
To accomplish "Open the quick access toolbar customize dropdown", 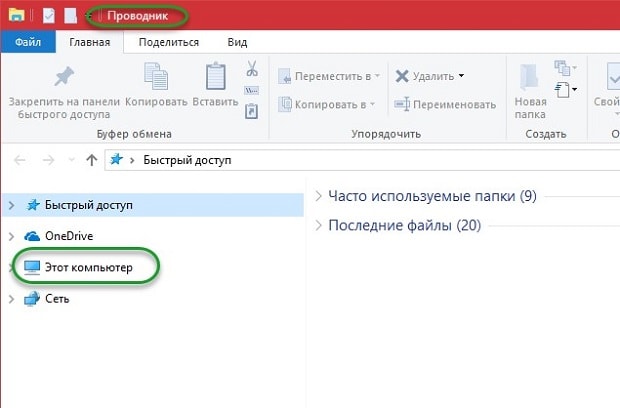I will [x=89, y=16].
